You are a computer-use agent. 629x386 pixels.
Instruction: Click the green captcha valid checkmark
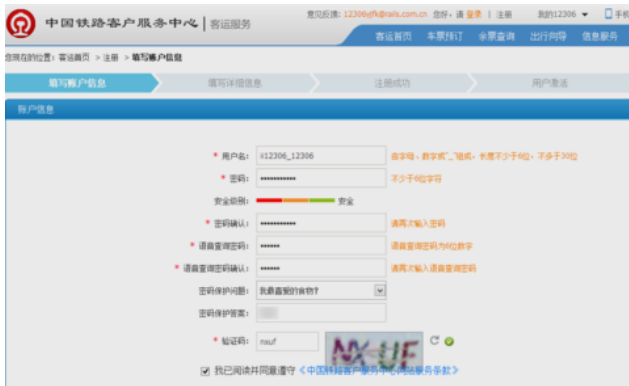click(x=449, y=341)
